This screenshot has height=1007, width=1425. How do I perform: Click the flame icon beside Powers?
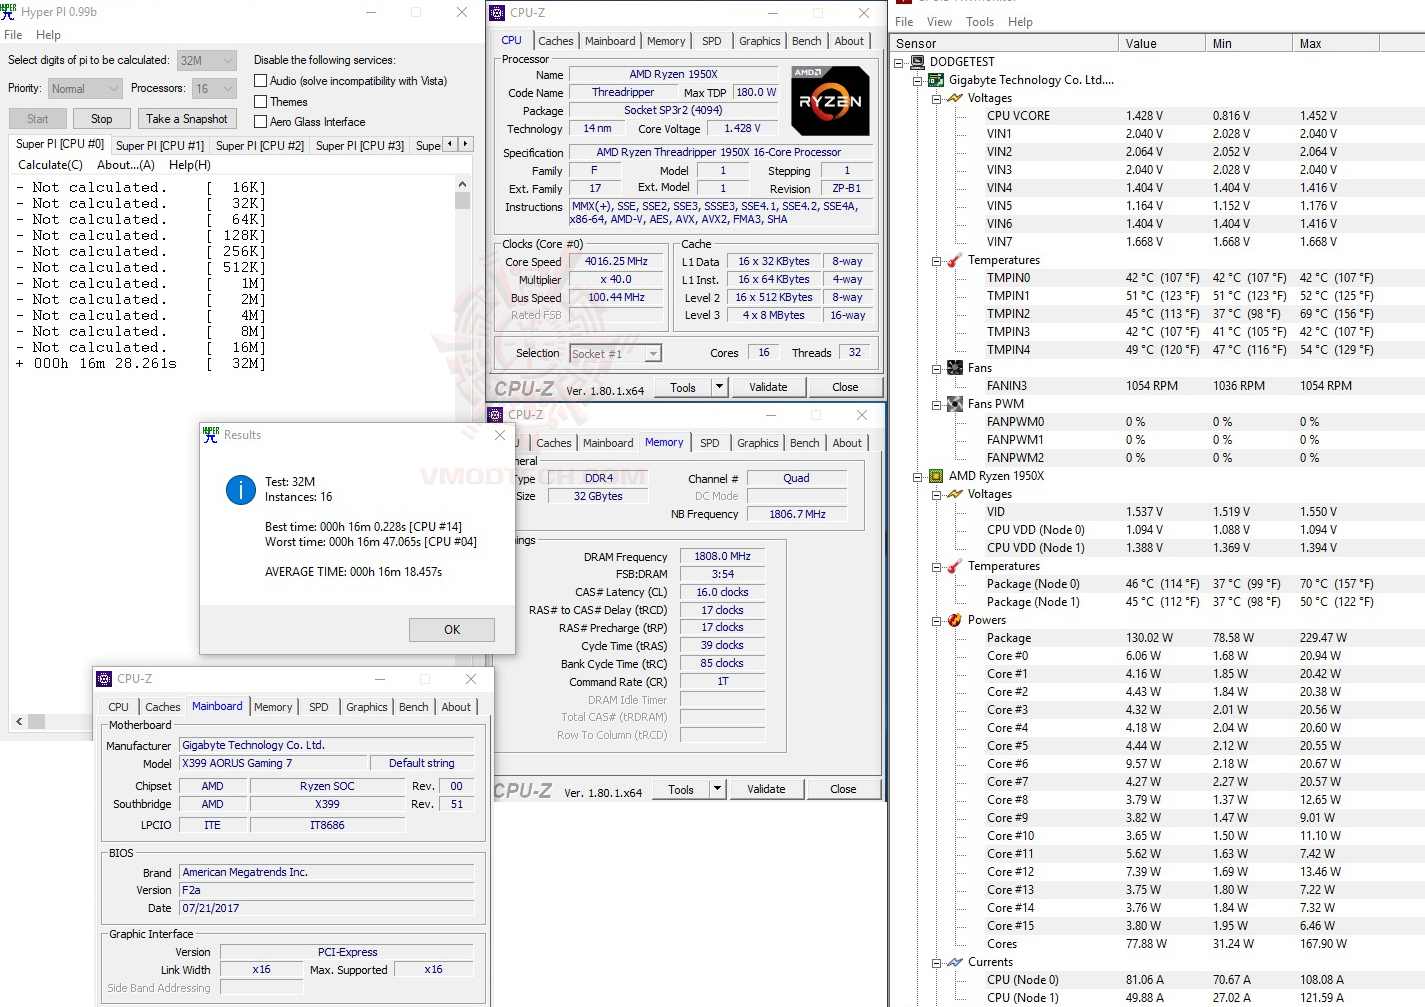[955, 620]
